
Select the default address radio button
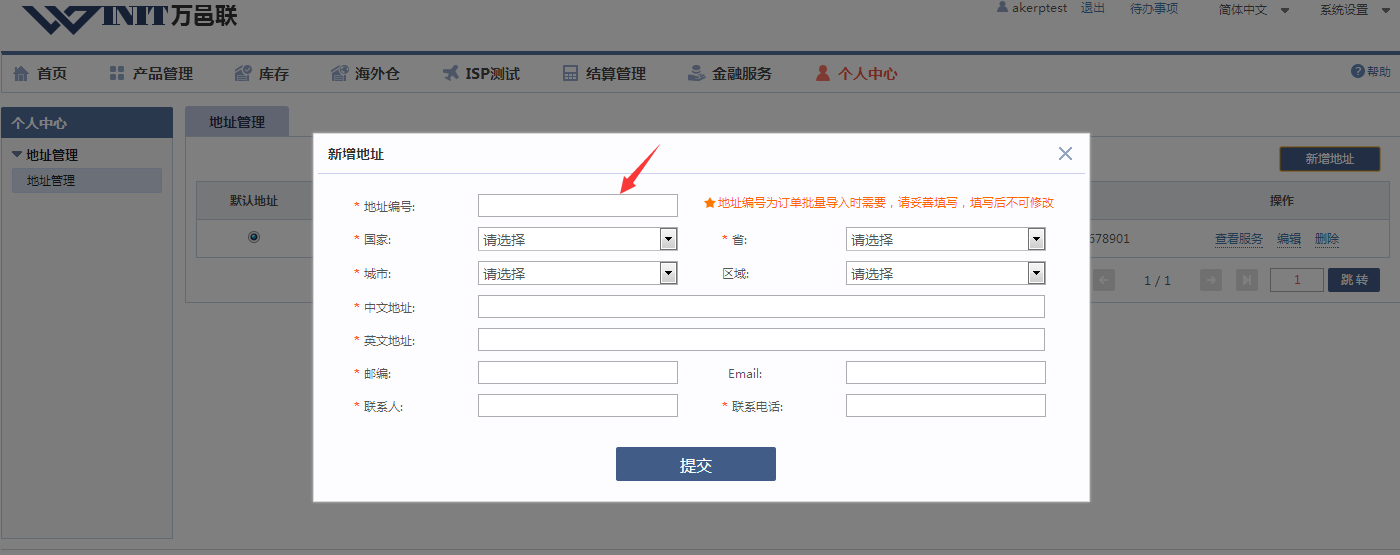(254, 237)
